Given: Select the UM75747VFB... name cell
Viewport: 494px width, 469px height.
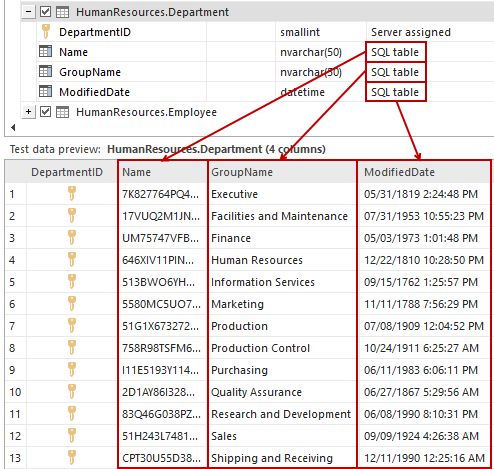Looking at the screenshot, I should 163,238.
